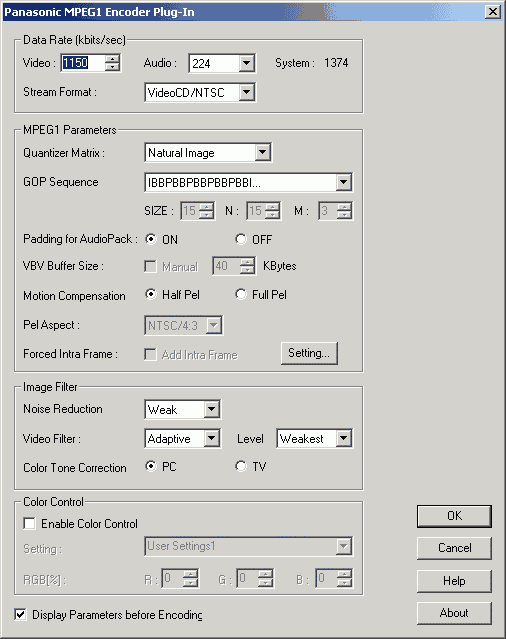
Task: Open the Quantizer Matrix dropdown
Action: coord(263,152)
